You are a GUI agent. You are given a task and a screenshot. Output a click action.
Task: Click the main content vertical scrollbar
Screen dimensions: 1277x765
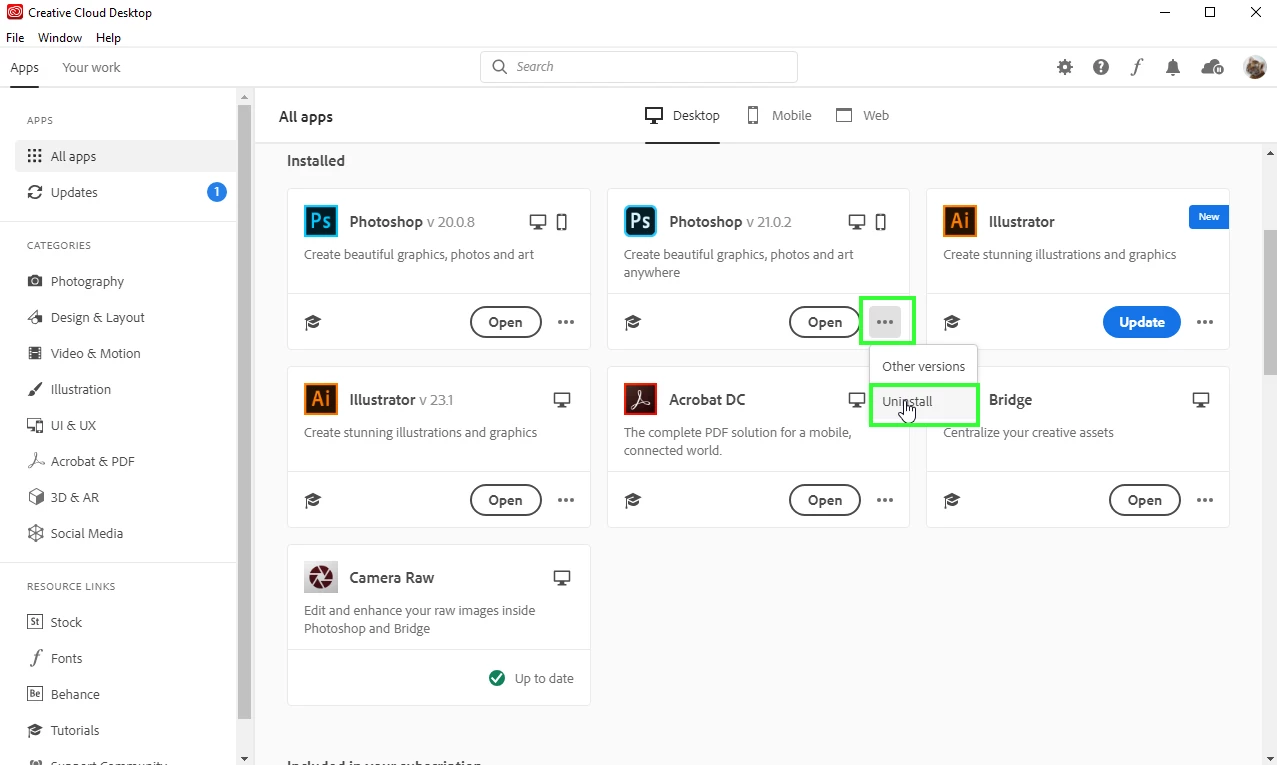[x=1270, y=301]
